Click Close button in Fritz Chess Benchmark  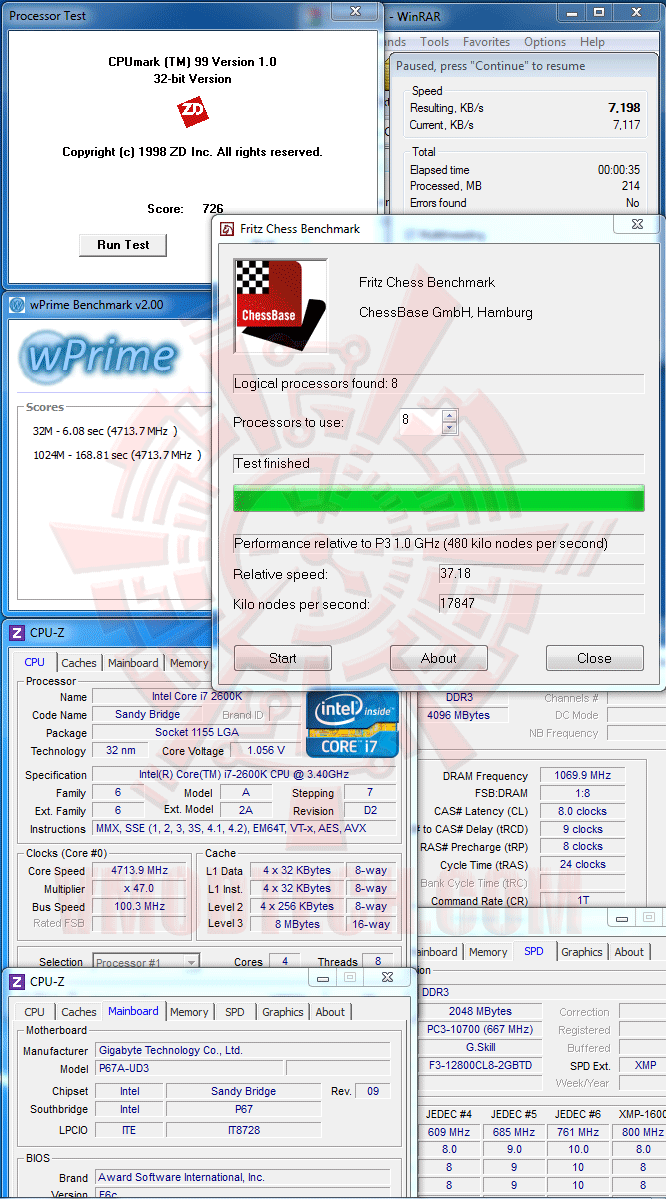coord(595,658)
